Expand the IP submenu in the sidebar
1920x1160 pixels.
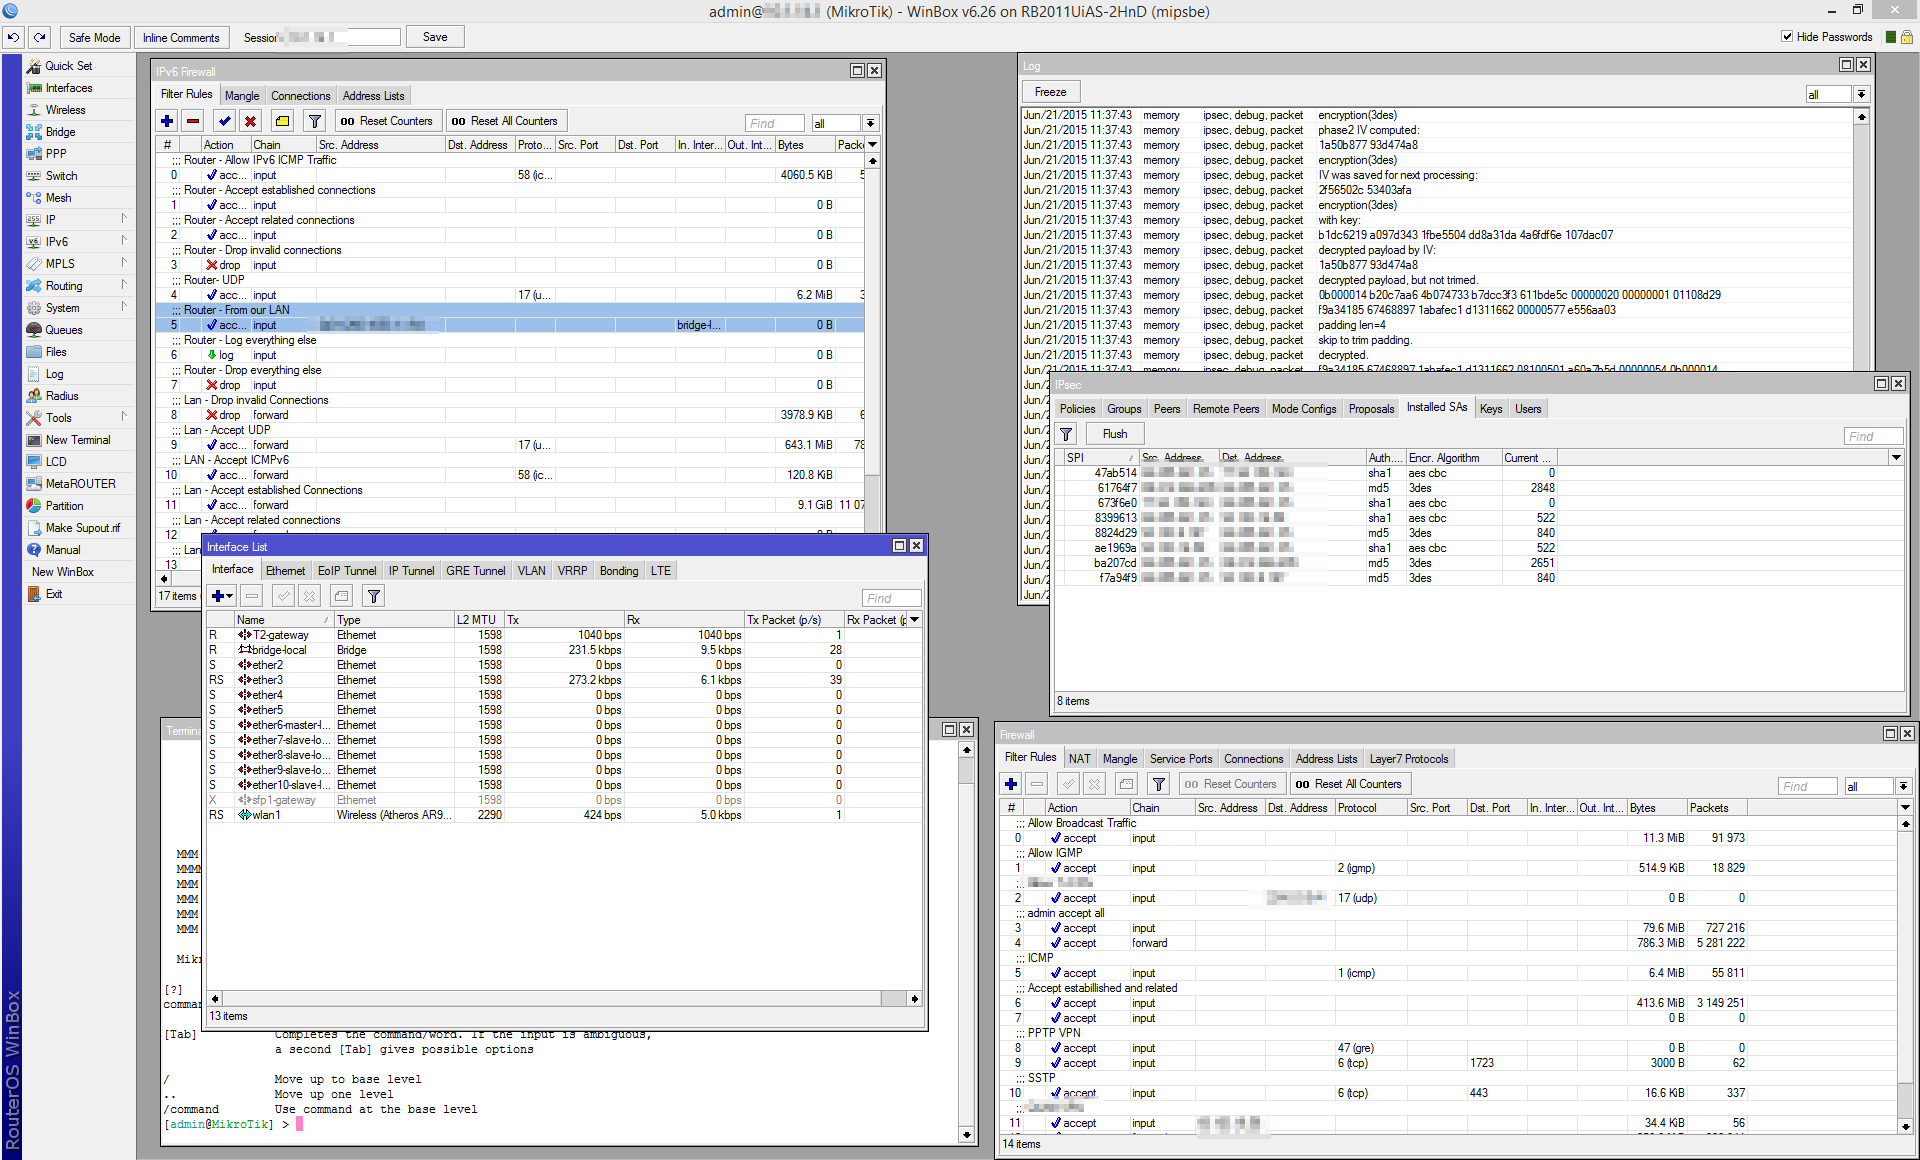(124, 218)
